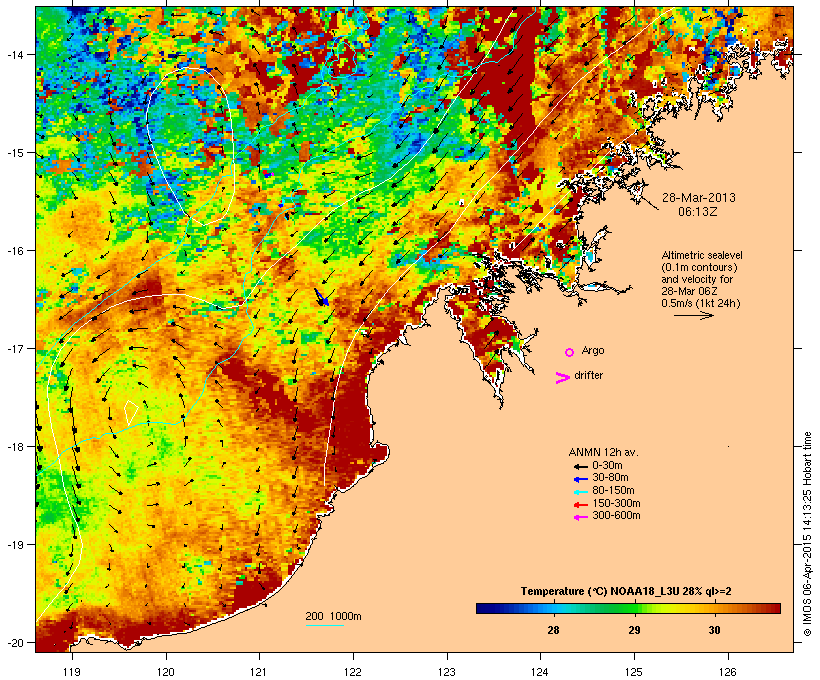Click the longitude label 120
Screen dimensions: 820x680
point(166,672)
